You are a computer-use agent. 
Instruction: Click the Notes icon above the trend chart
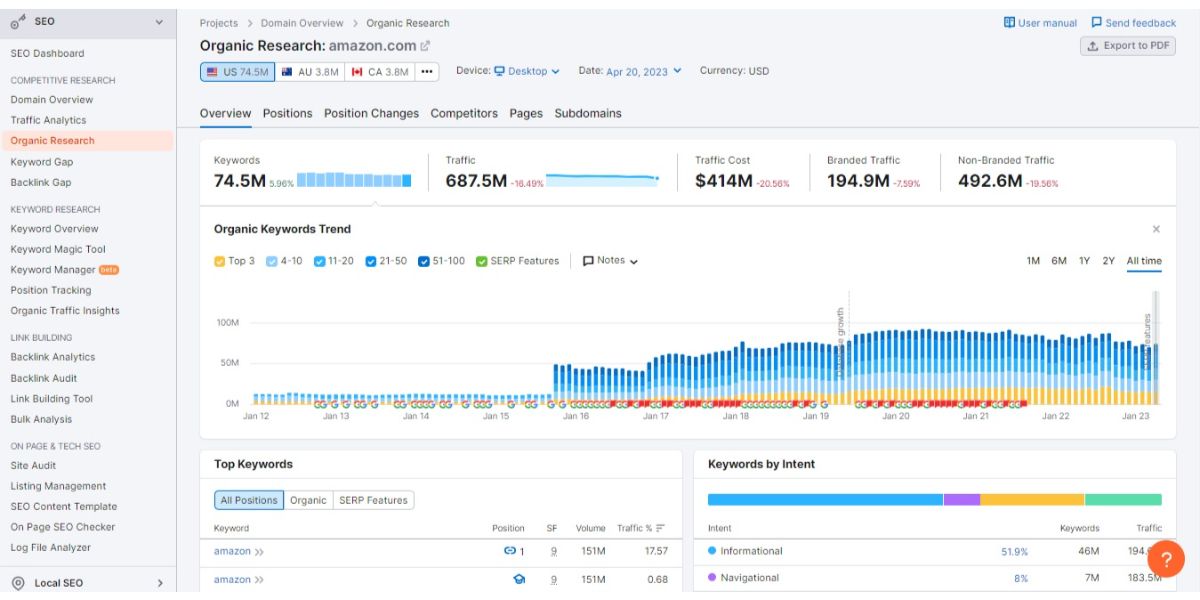tap(587, 260)
